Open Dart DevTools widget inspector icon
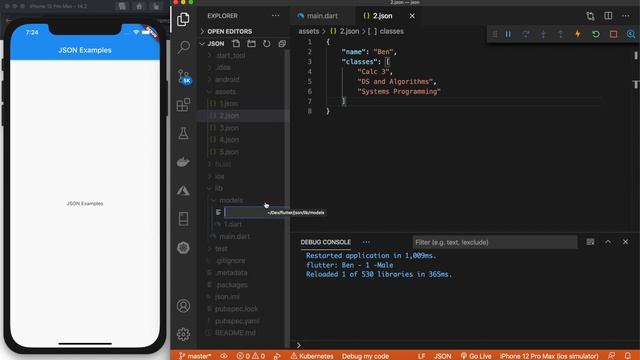The width and height of the screenshot is (640, 360). click(x=631, y=34)
